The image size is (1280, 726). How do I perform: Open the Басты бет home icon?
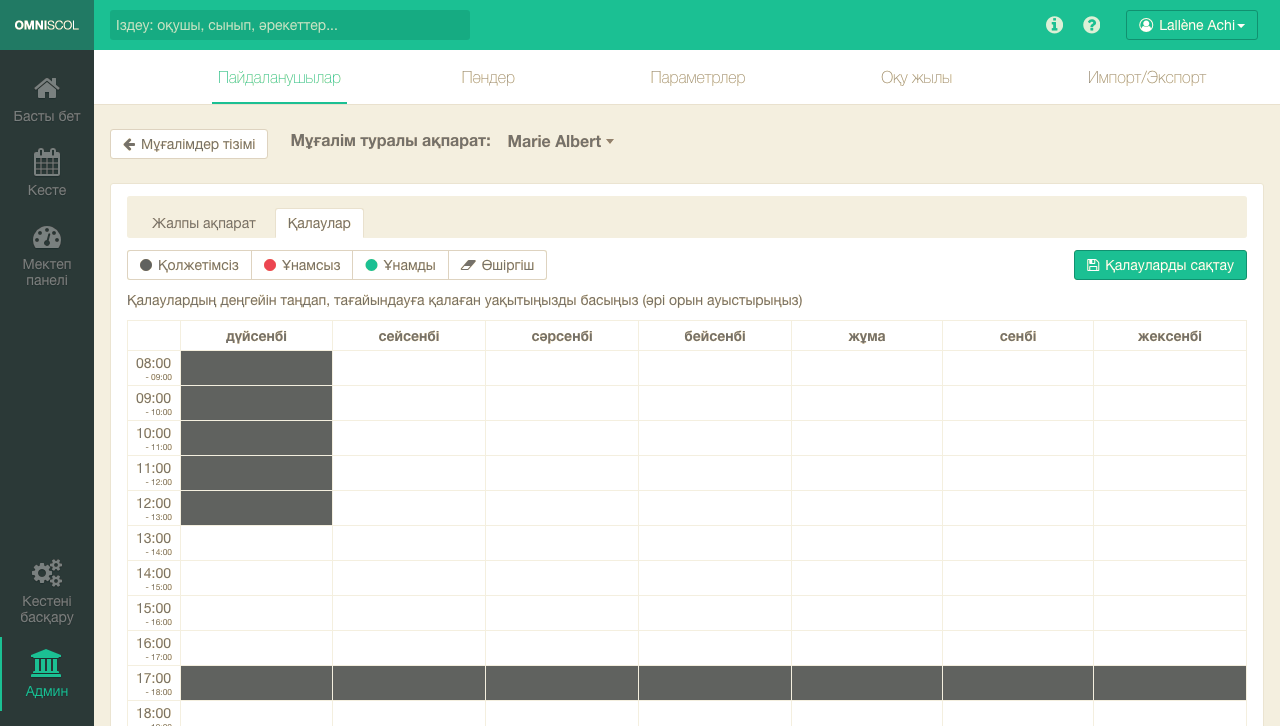pyautogui.click(x=47, y=89)
